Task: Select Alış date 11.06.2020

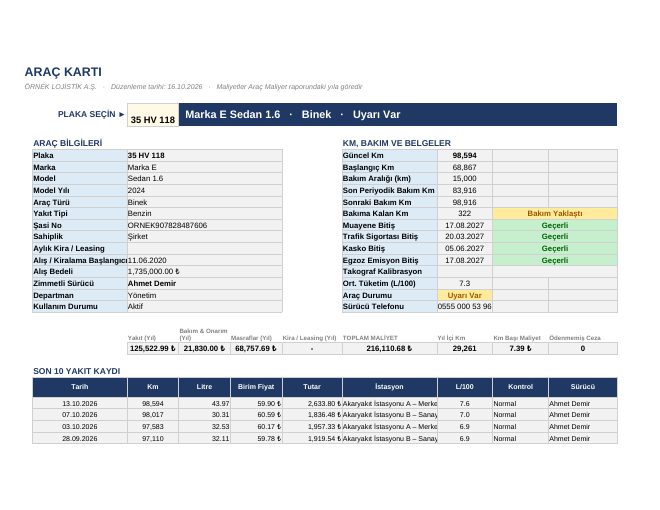Action: tap(205, 260)
